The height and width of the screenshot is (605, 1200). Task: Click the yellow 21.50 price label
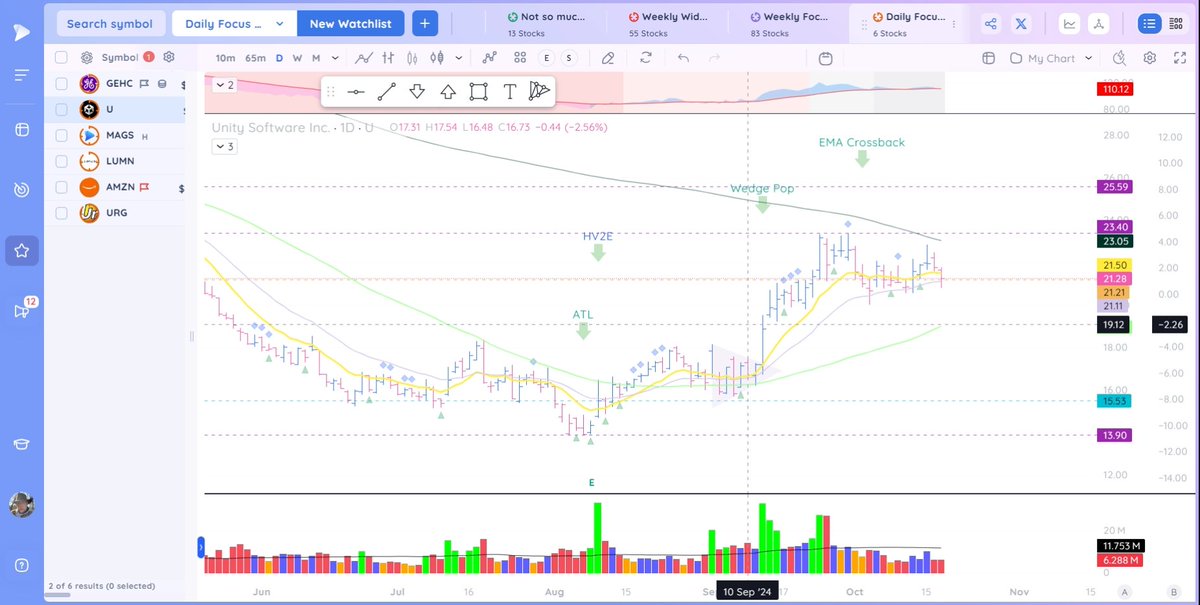click(1114, 264)
